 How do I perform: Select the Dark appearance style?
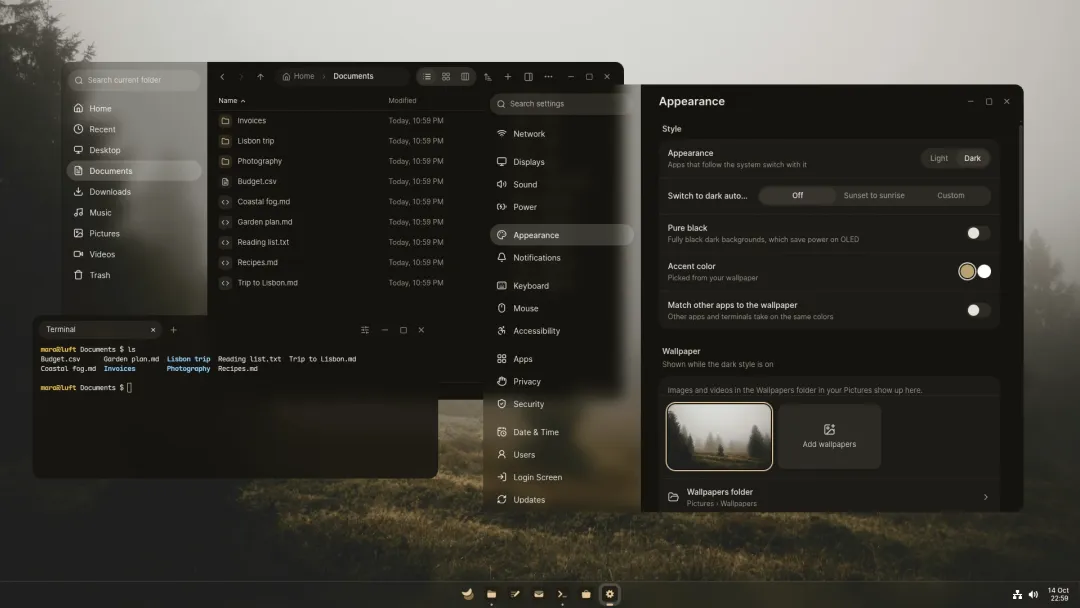(x=972, y=158)
